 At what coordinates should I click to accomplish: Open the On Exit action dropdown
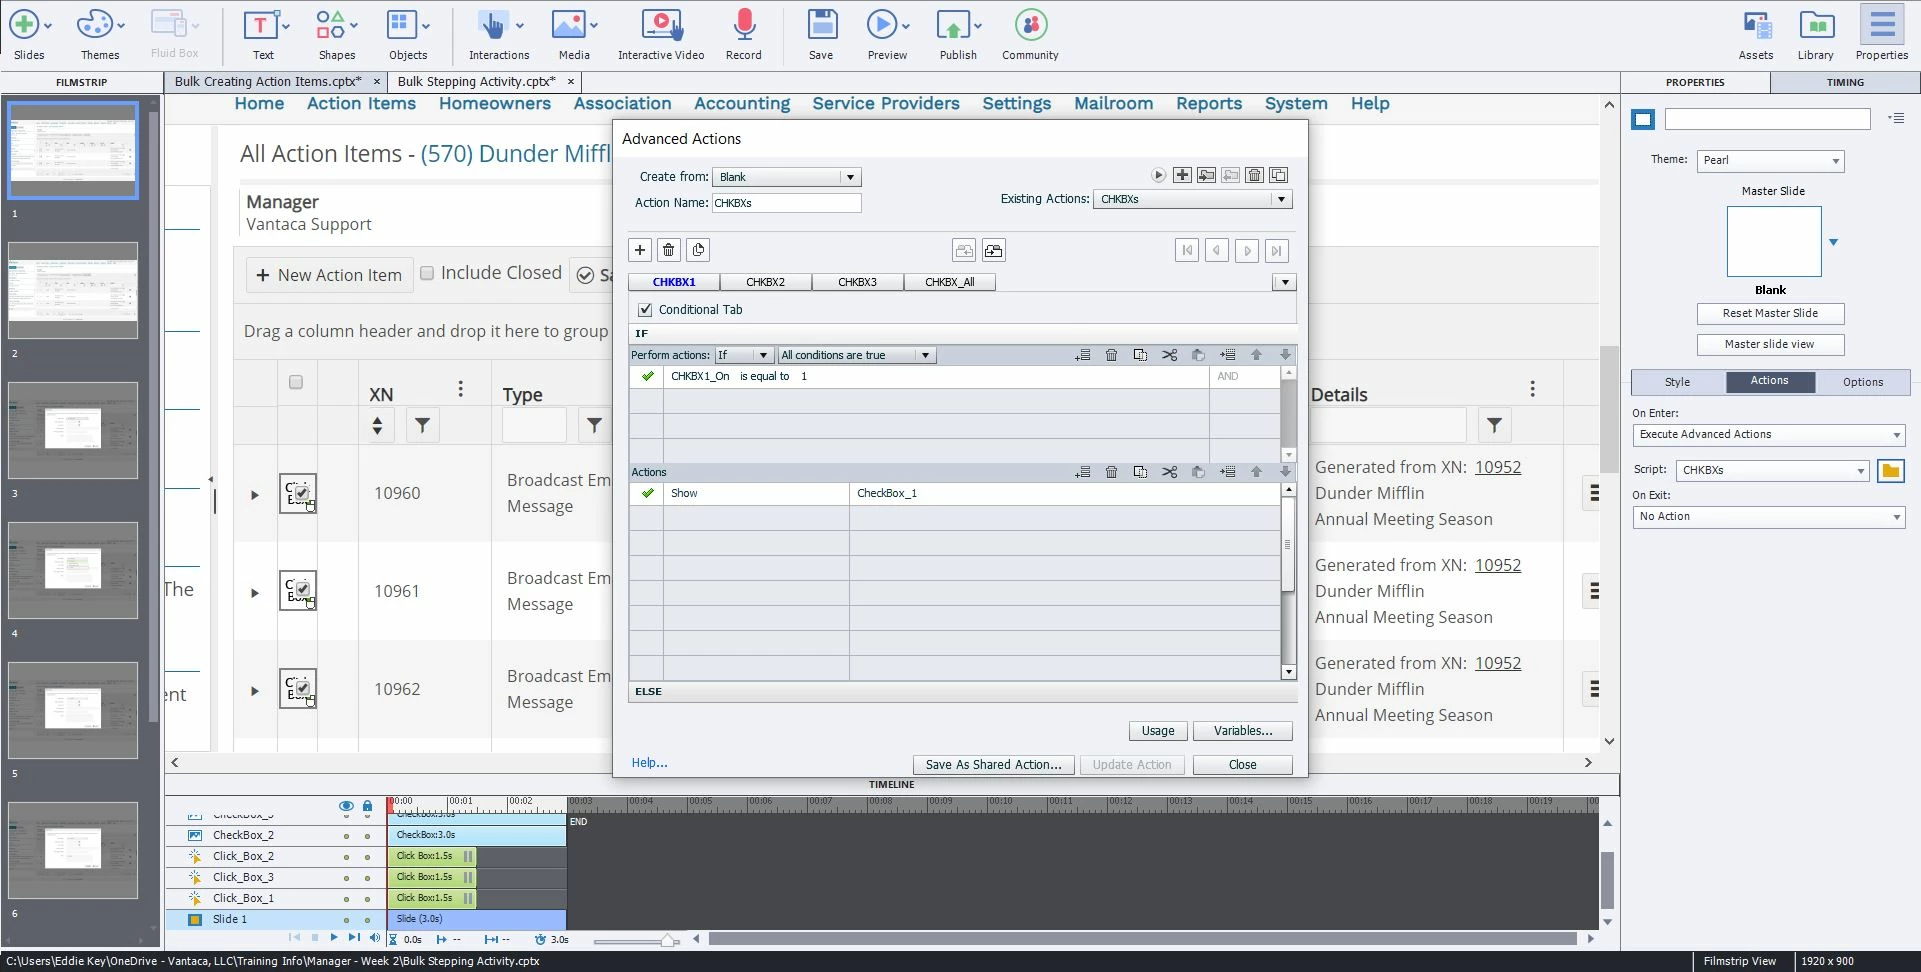[x=1768, y=517]
